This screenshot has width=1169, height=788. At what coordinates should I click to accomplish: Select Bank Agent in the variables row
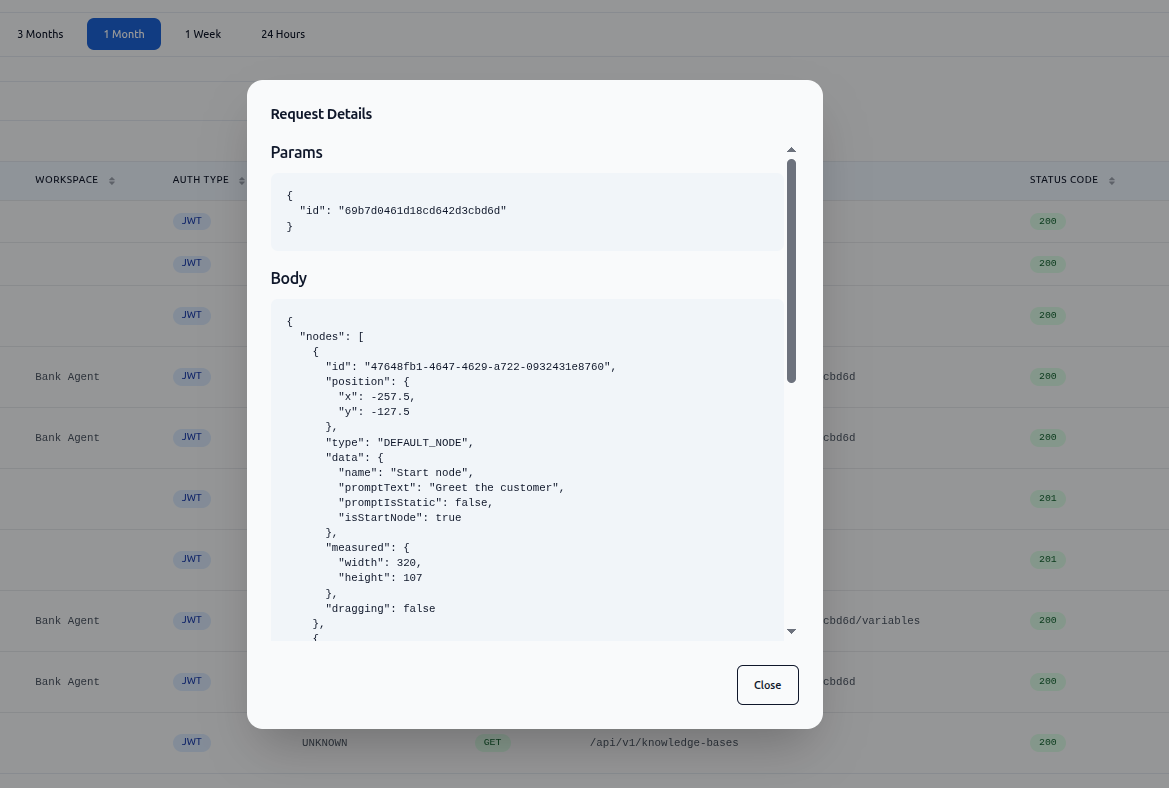[x=67, y=621]
